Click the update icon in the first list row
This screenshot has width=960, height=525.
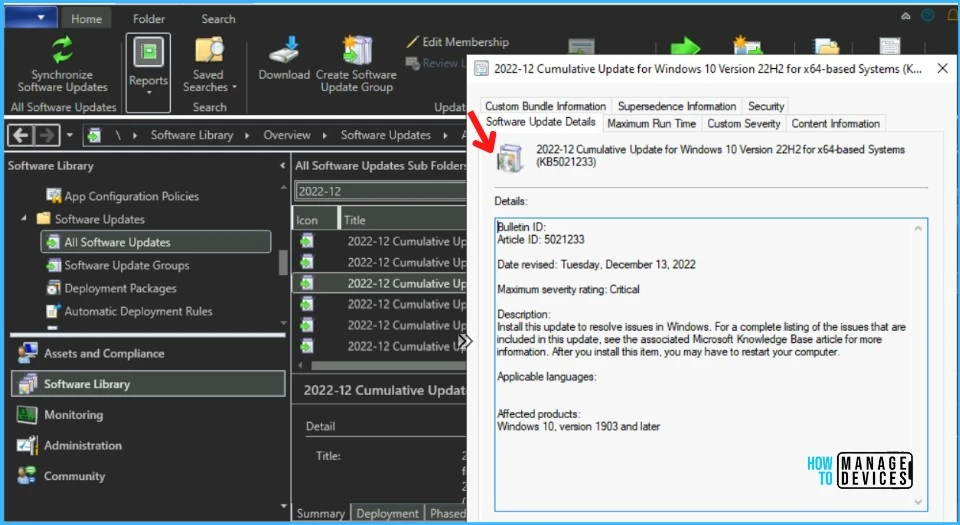coord(306,241)
